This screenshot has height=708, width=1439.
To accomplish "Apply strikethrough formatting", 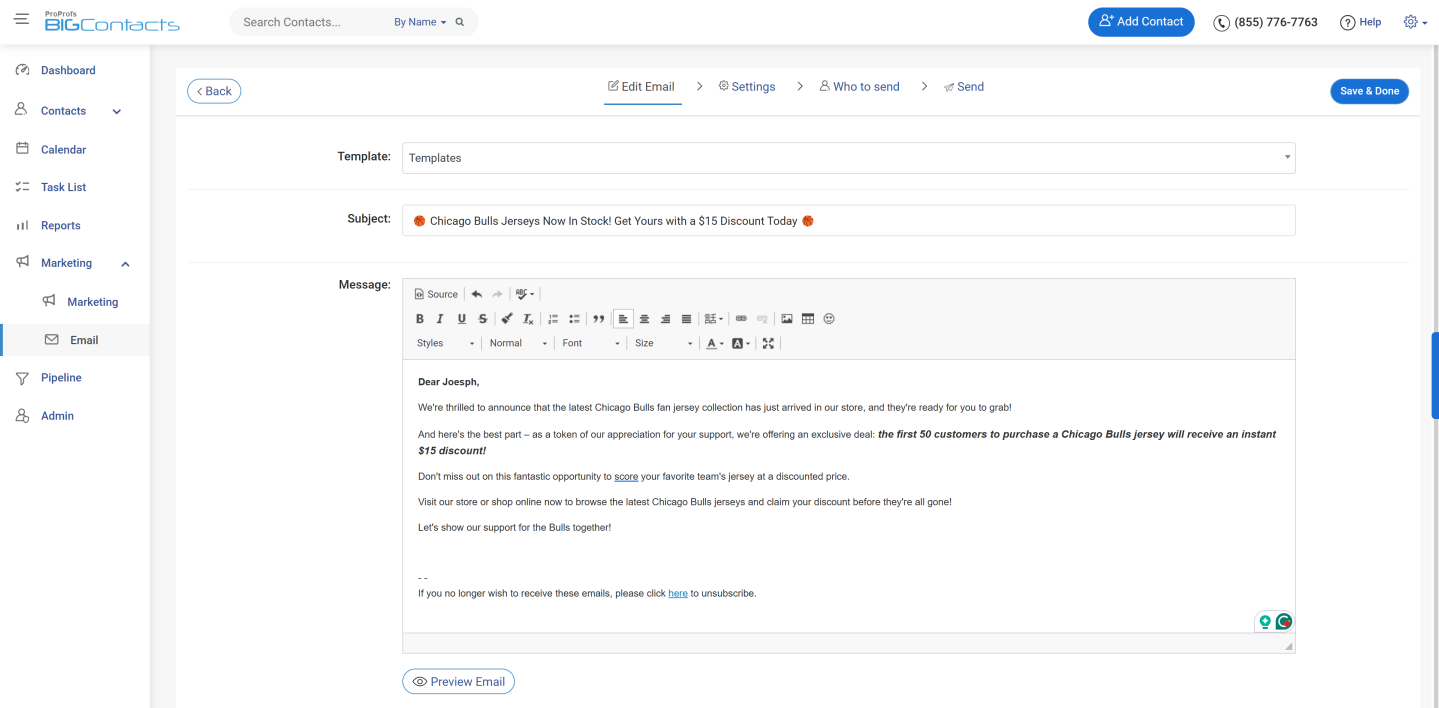I will pyautogui.click(x=482, y=319).
